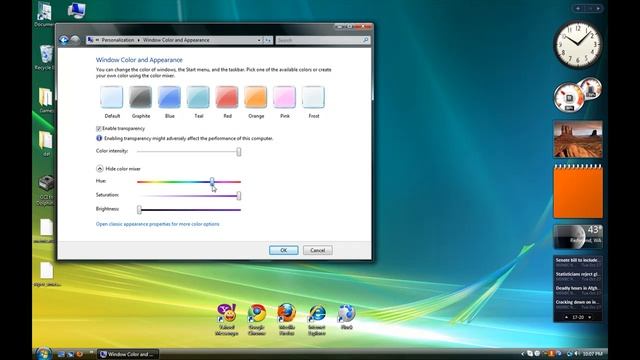The height and width of the screenshot is (360, 640).
Task: Choose the Blue window color
Action: click(169, 97)
